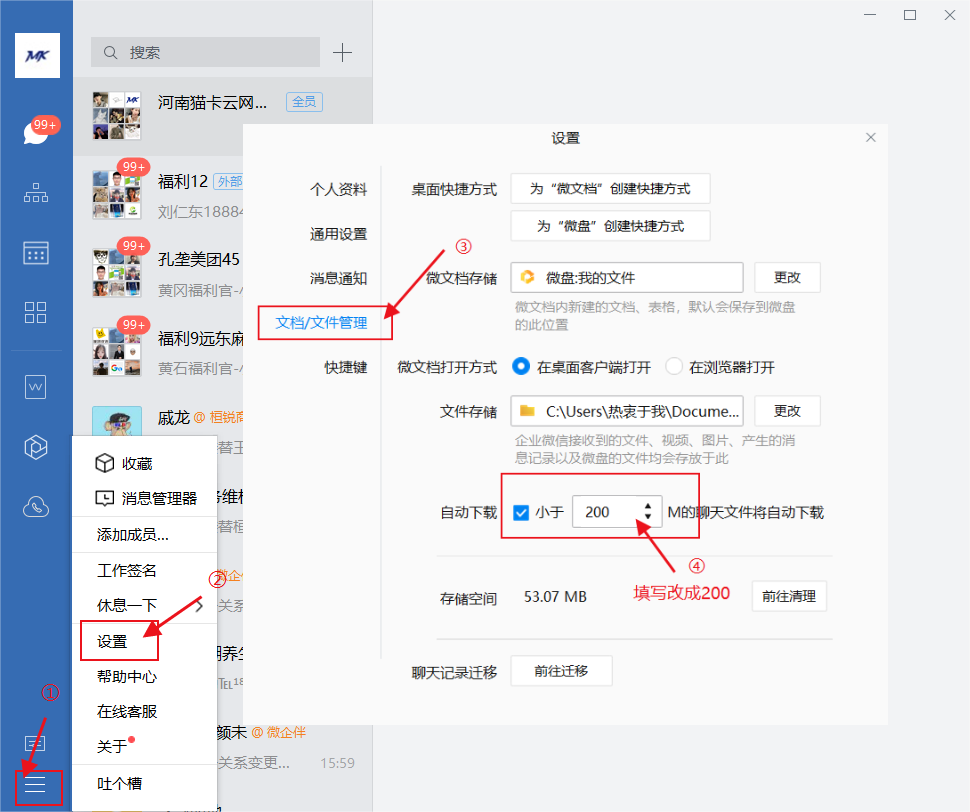This screenshot has height=812, width=970.
Task: Click 前往迁移 button
Action: pos(561,671)
